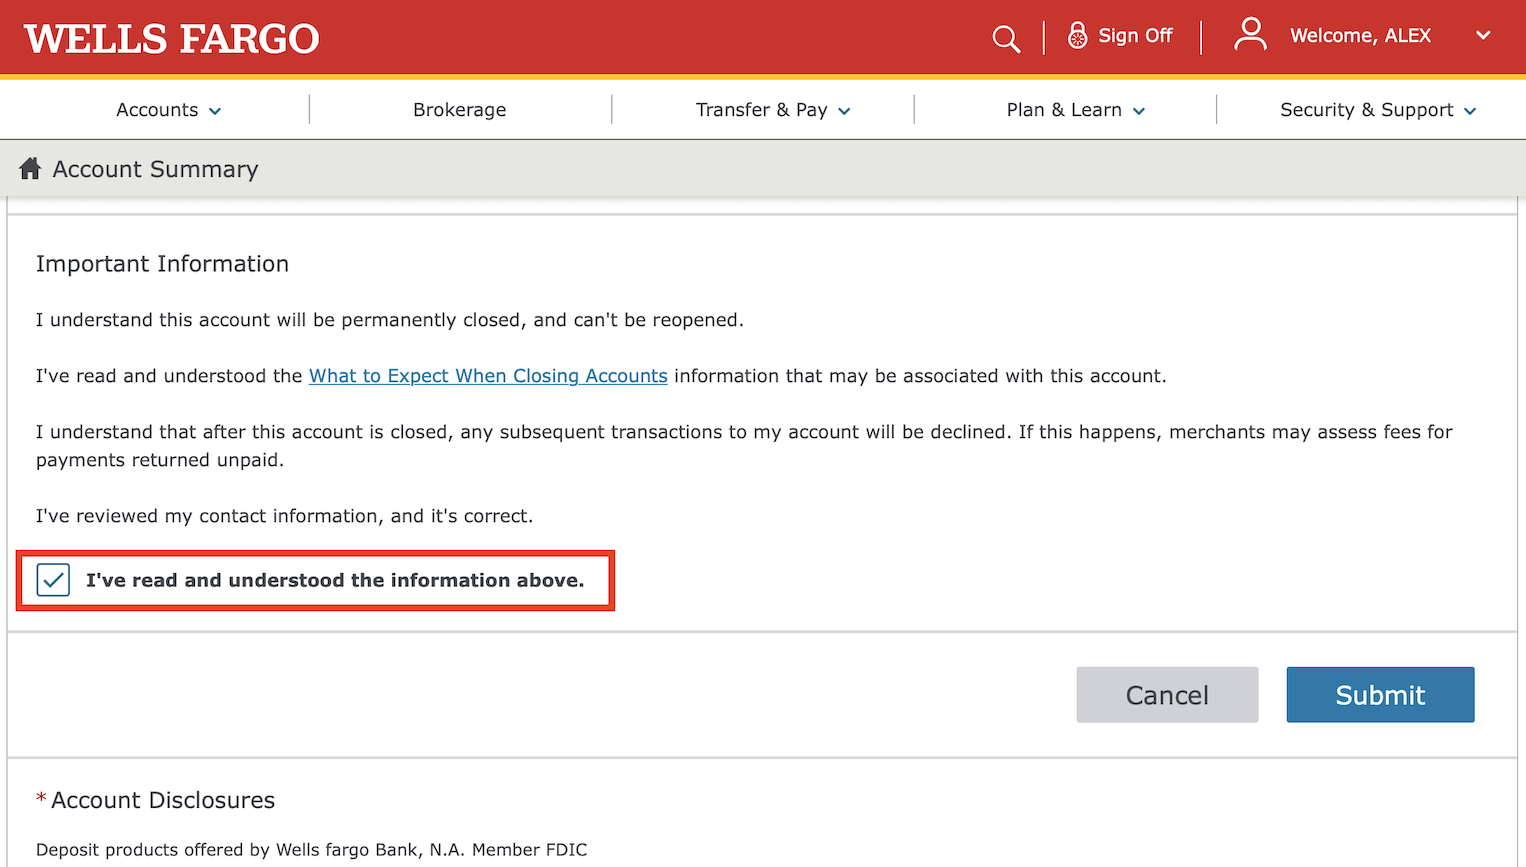Open the Transfer & Pay menu

click(762, 110)
